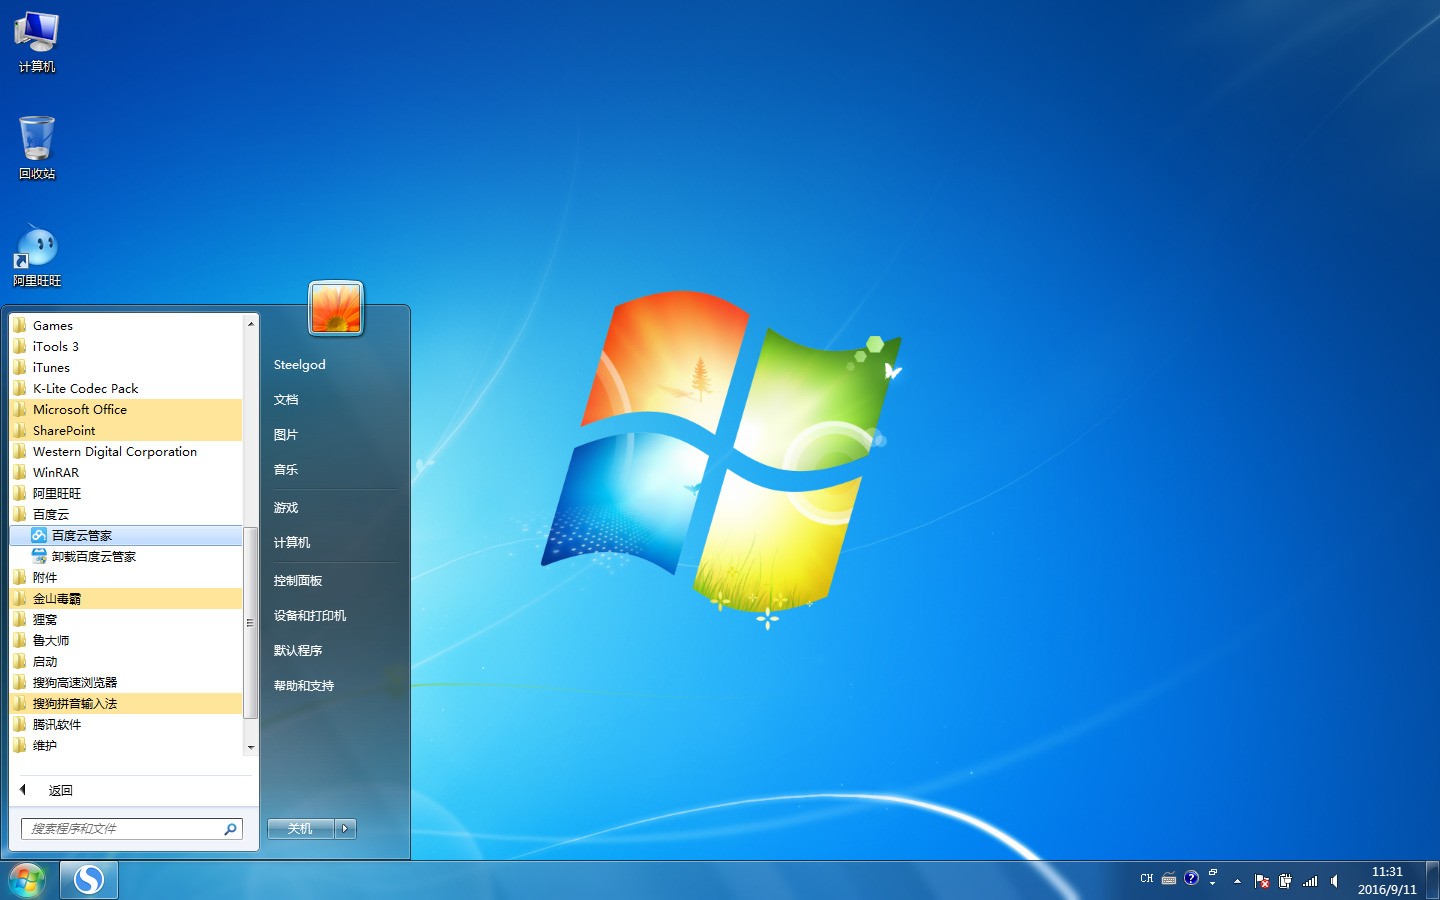Image resolution: width=1440 pixels, height=900 pixels.
Task: Show hidden tray icons arrow
Action: coord(1237,881)
